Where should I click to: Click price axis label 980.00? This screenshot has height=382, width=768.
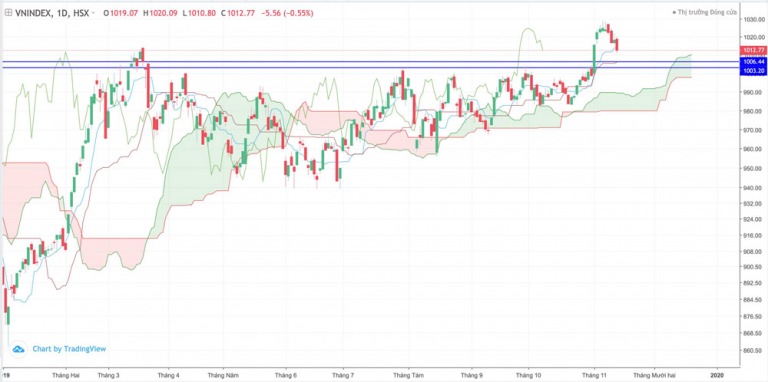click(754, 111)
